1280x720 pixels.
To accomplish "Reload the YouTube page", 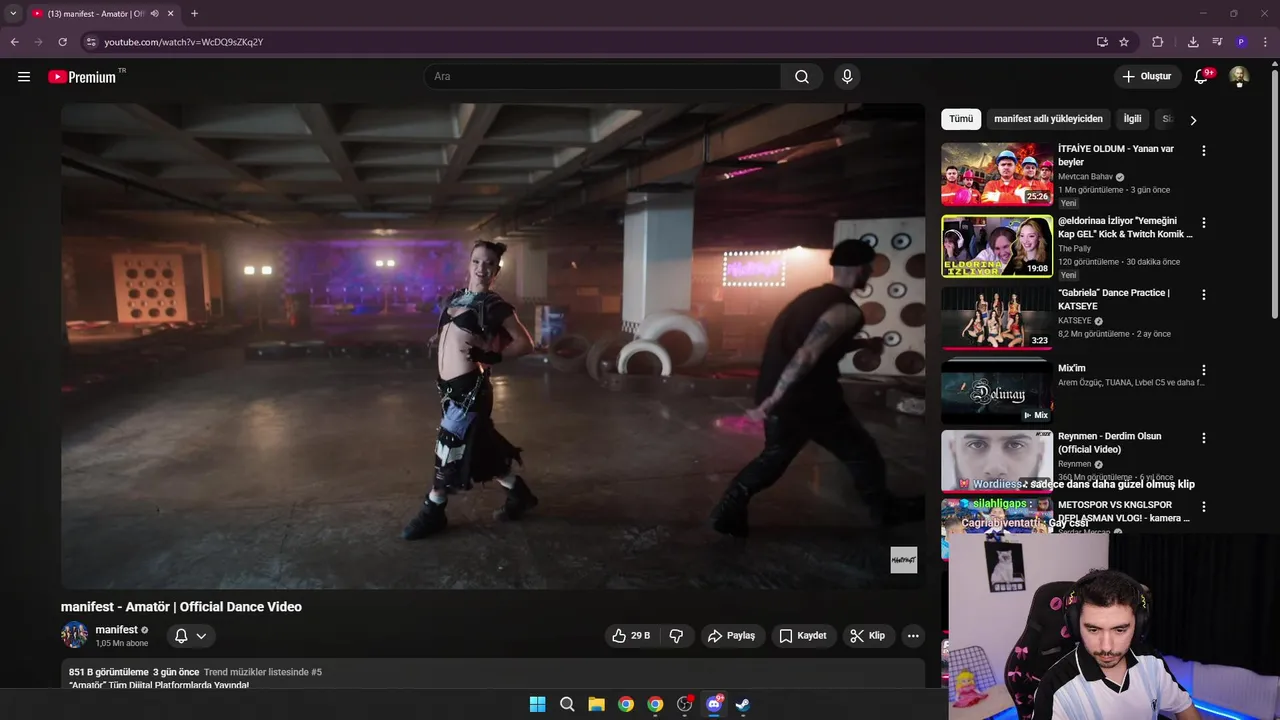I will click(x=62, y=42).
